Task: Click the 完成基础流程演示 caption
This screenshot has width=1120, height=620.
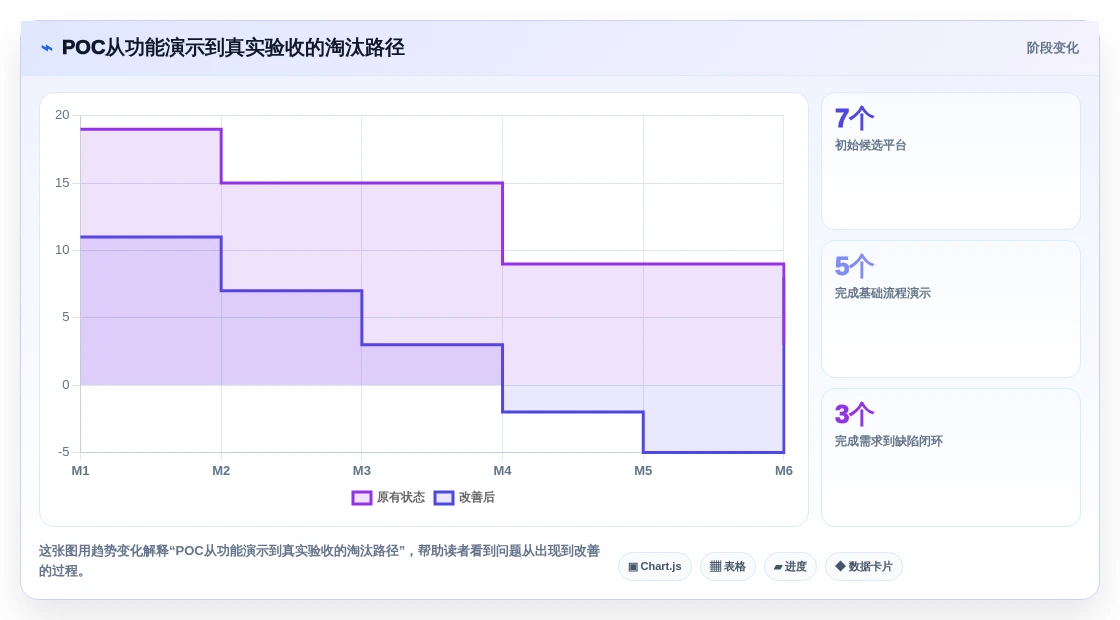Action: 882,293
